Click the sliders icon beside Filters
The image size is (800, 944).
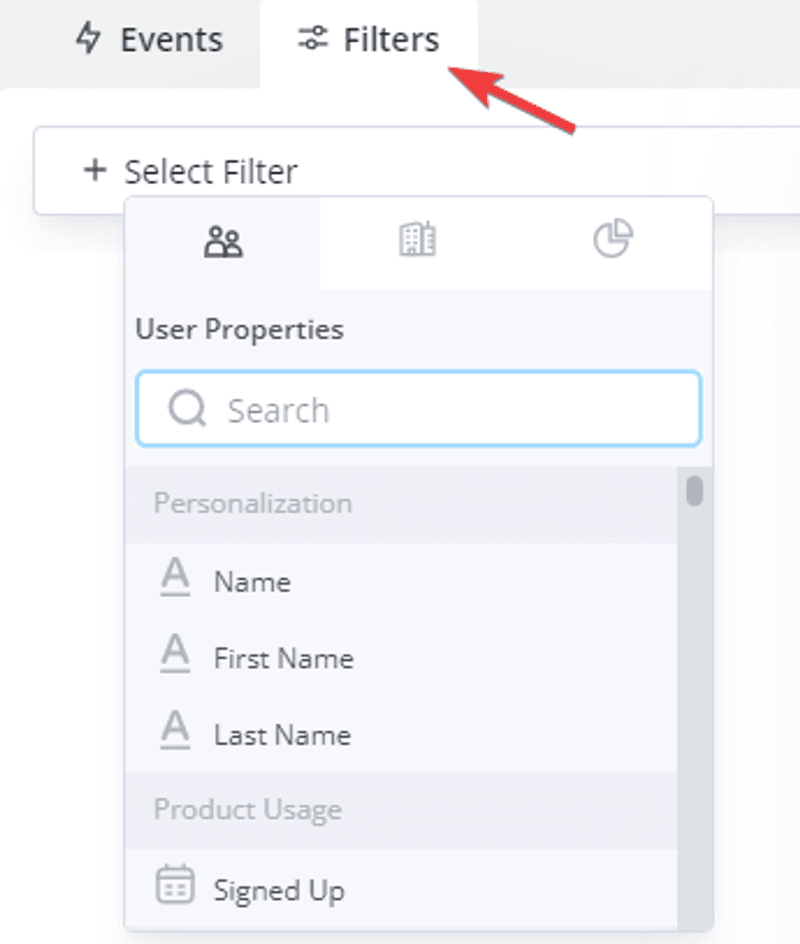tap(312, 39)
